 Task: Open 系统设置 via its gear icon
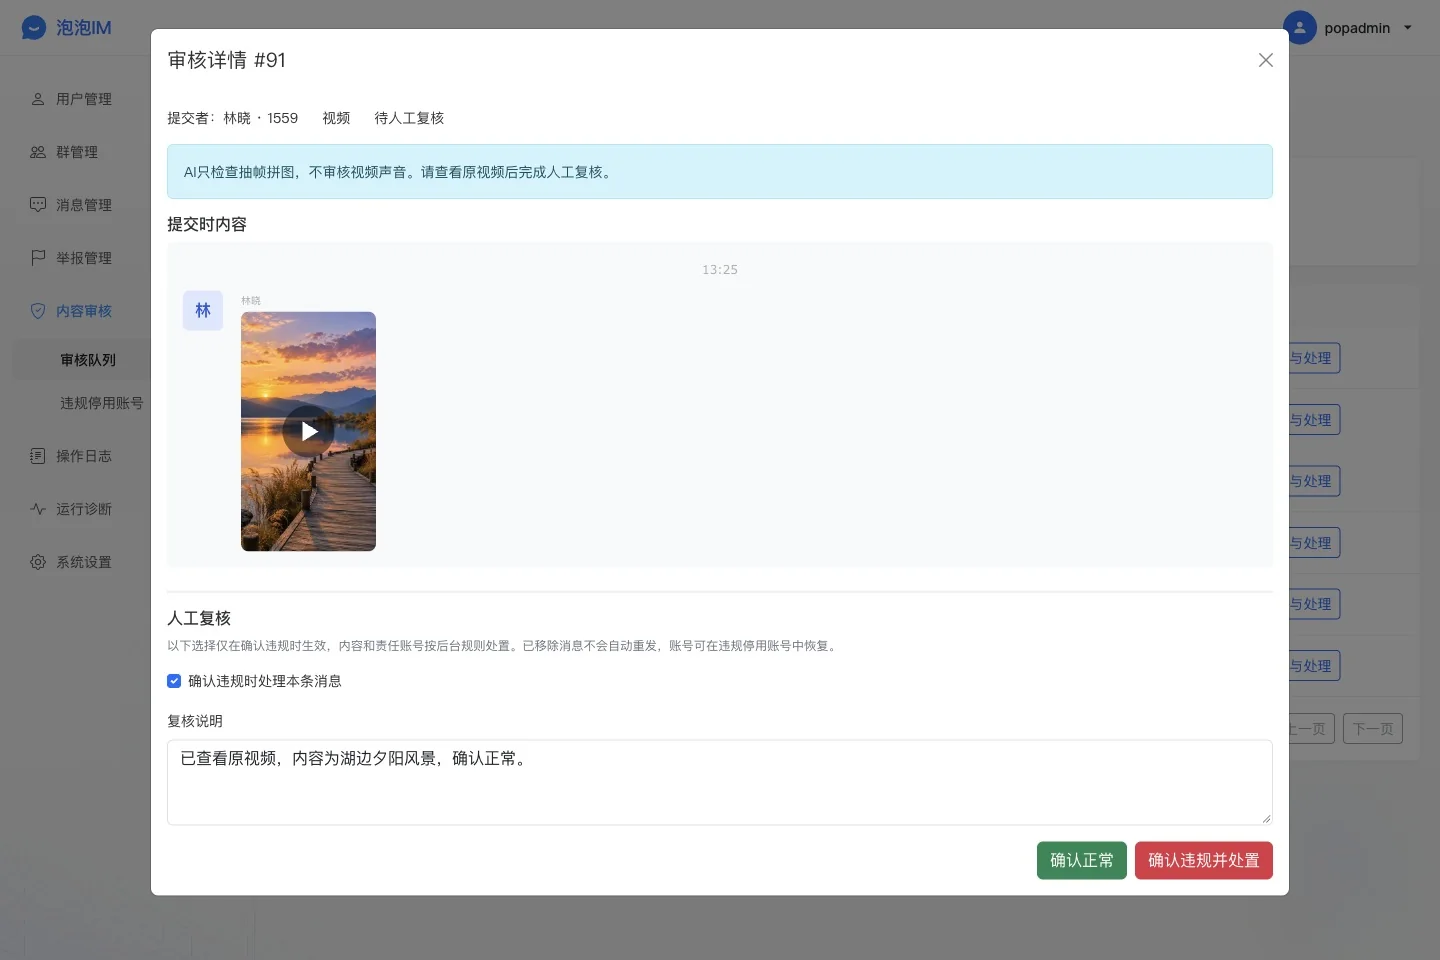[38, 562]
